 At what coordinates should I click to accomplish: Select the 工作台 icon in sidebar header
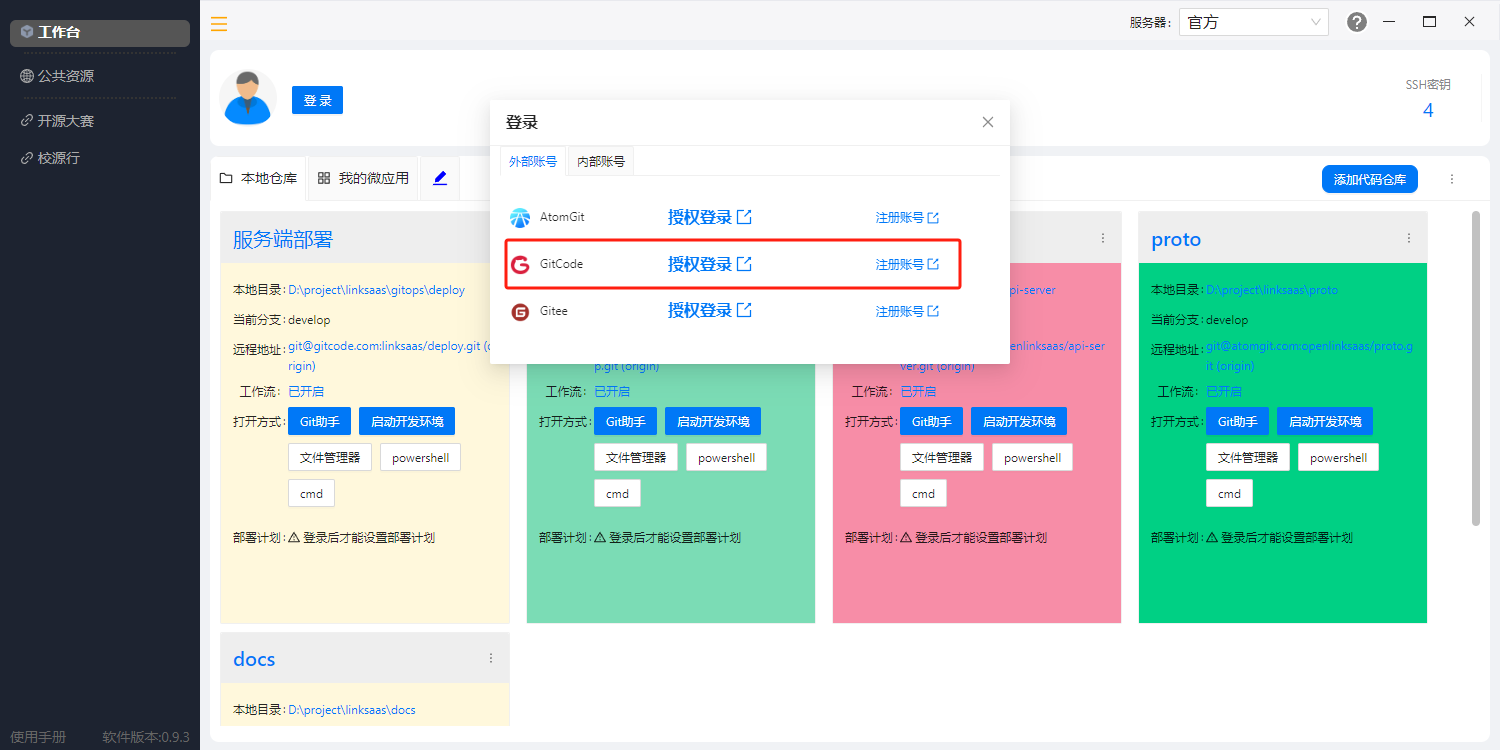point(29,32)
